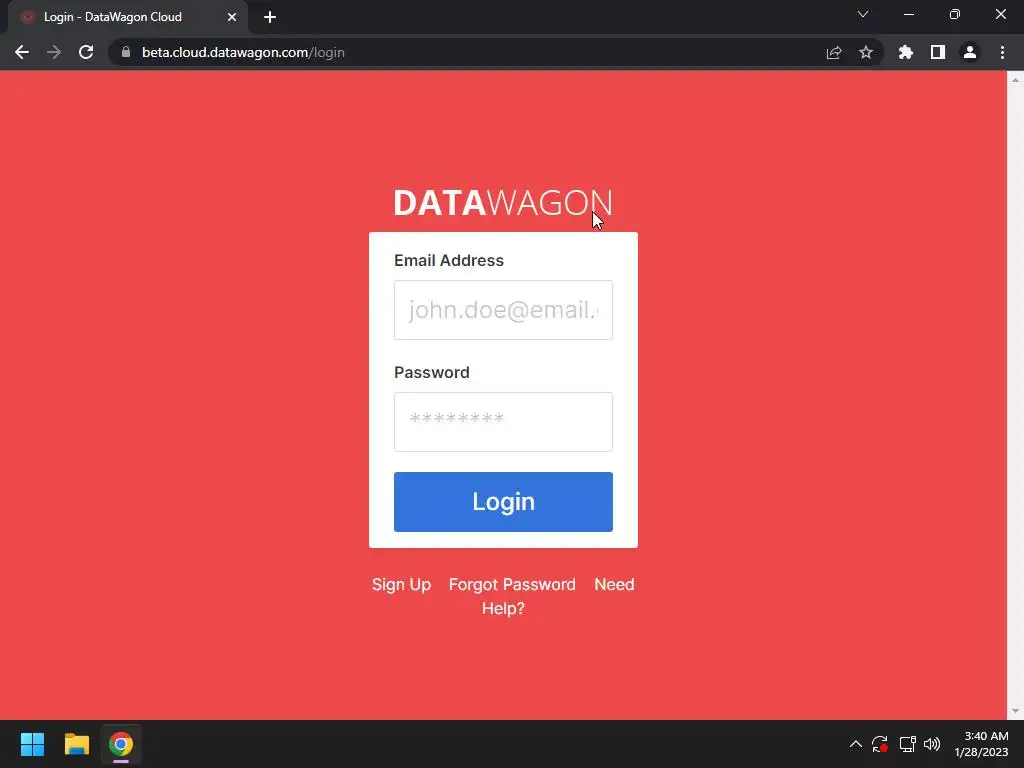The height and width of the screenshot is (768, 1024).
Task: Open the Sign Up link
Action: [402, 584]
